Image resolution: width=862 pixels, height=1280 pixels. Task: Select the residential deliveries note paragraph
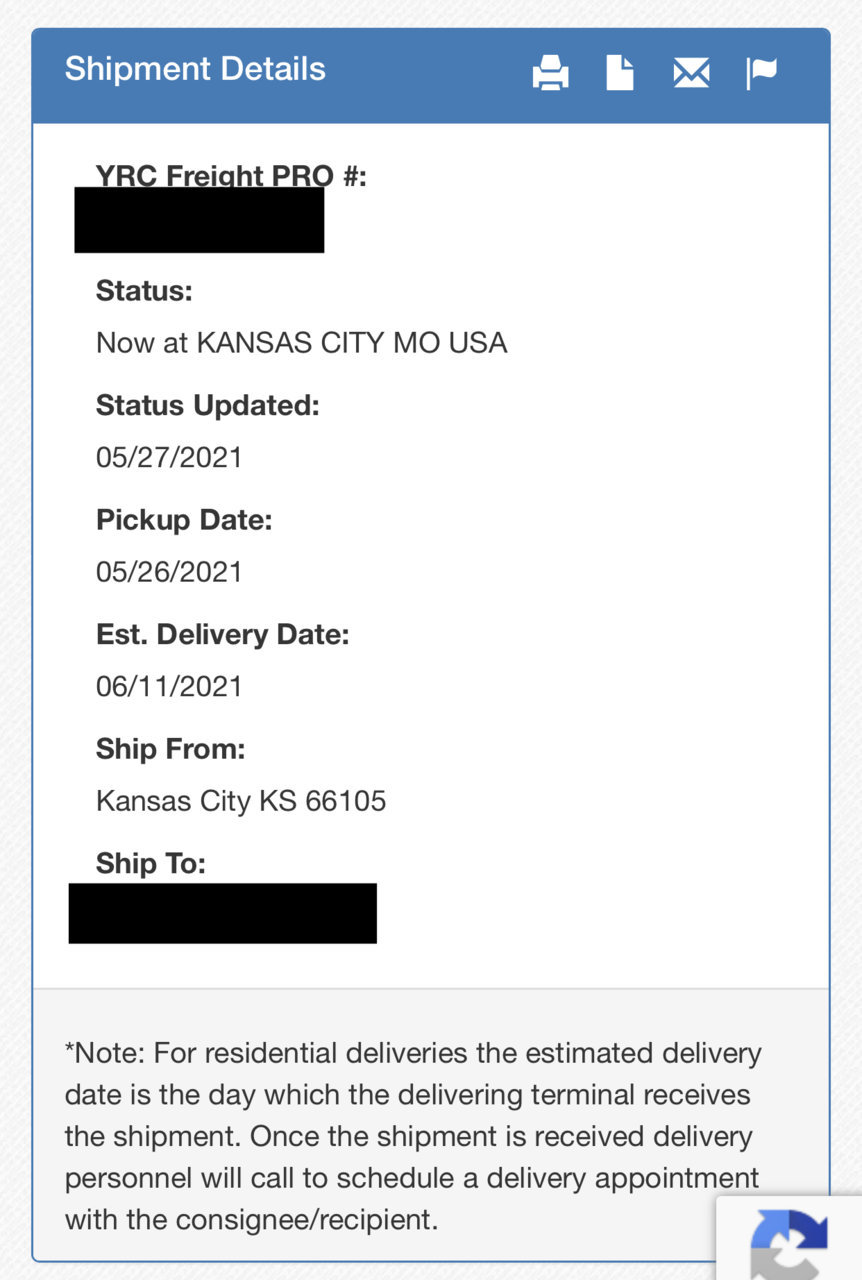pyautogui.click(x=413, y=1136)
